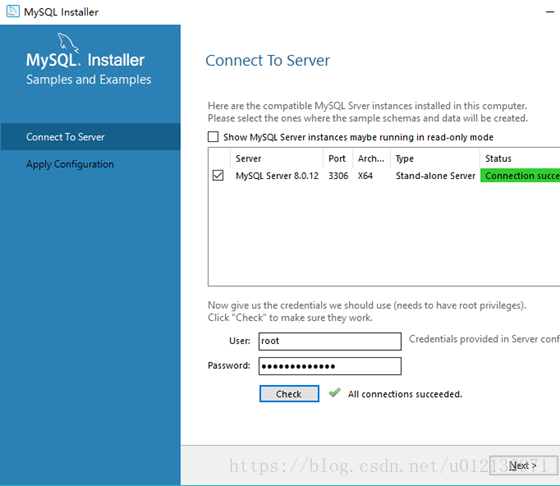The width and height of the screenshot is (560, 486).
Task: Click the green checkmark beside connection result
Action: click(x=335, y=392)
